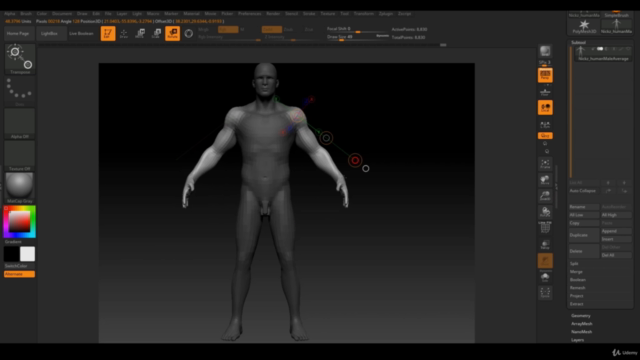Image resolution: width=640 pixels, height=360 pixels.
Task: Expand the NanoMesh palette
Action: pos(582,332)
